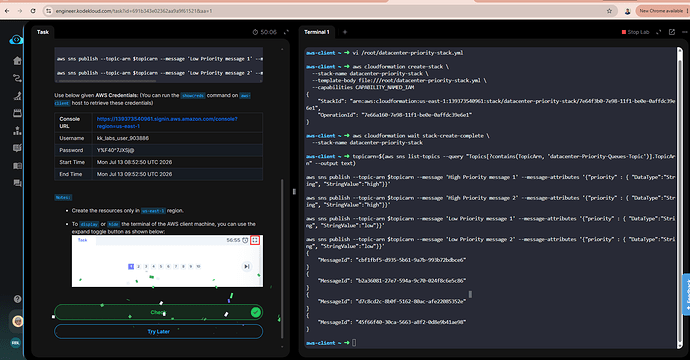Screen dimensions: 690x360
Task: Open the learning paths route icon
Action: (17, 78)
